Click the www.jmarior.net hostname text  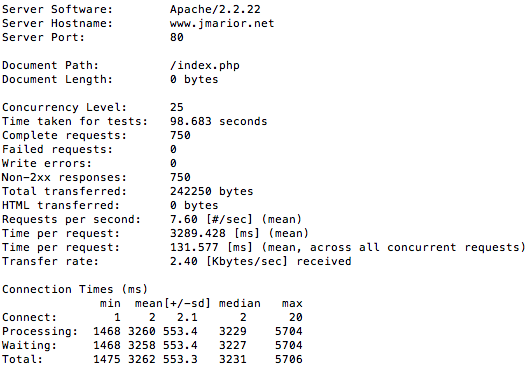(222, 23)
